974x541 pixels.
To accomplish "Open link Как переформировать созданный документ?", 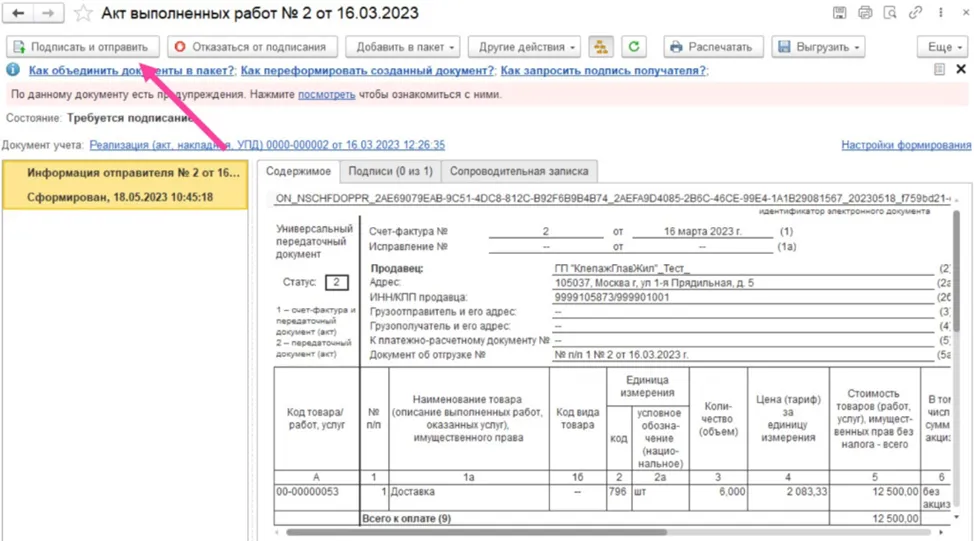I will pyautogui.click(x=367, y=70).
